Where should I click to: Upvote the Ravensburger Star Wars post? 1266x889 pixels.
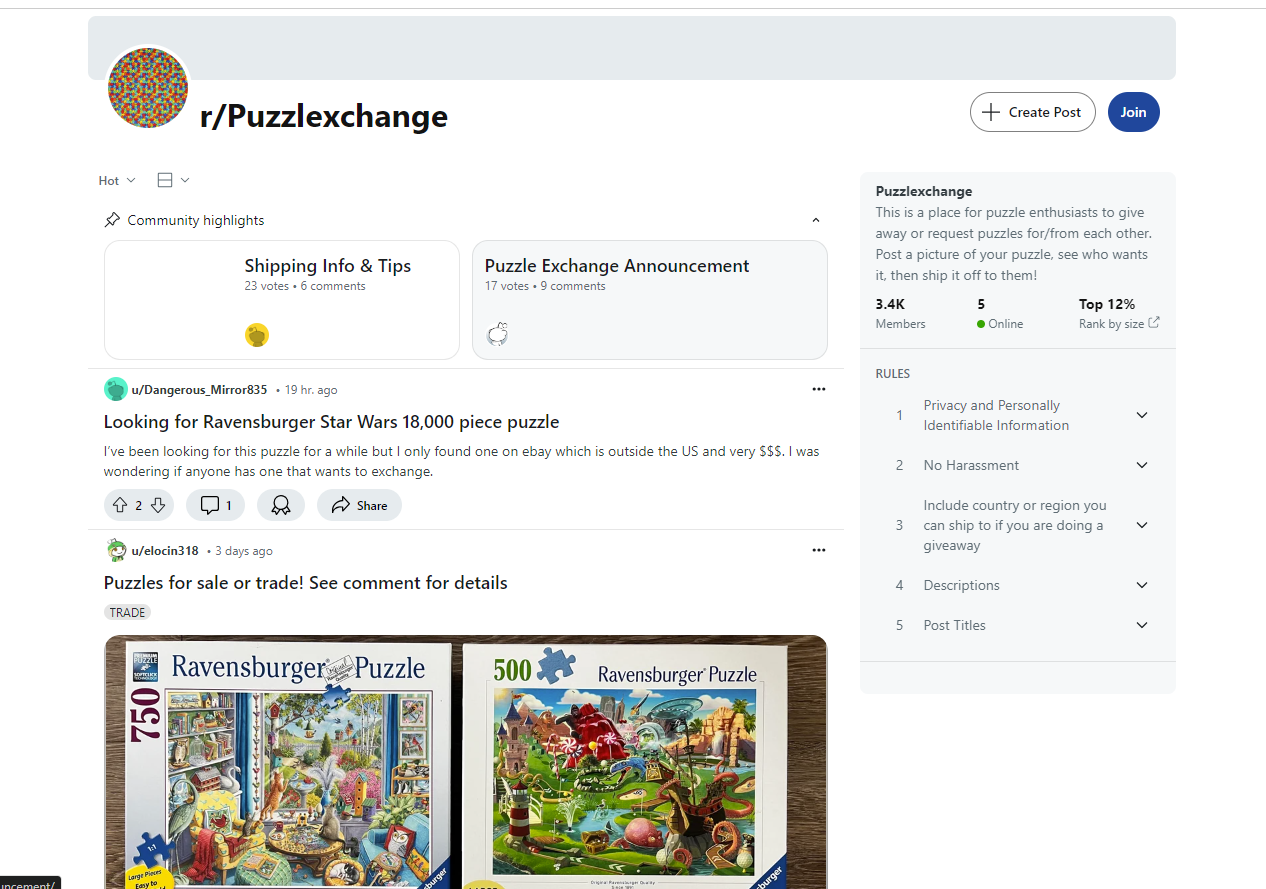coord(120,506)
